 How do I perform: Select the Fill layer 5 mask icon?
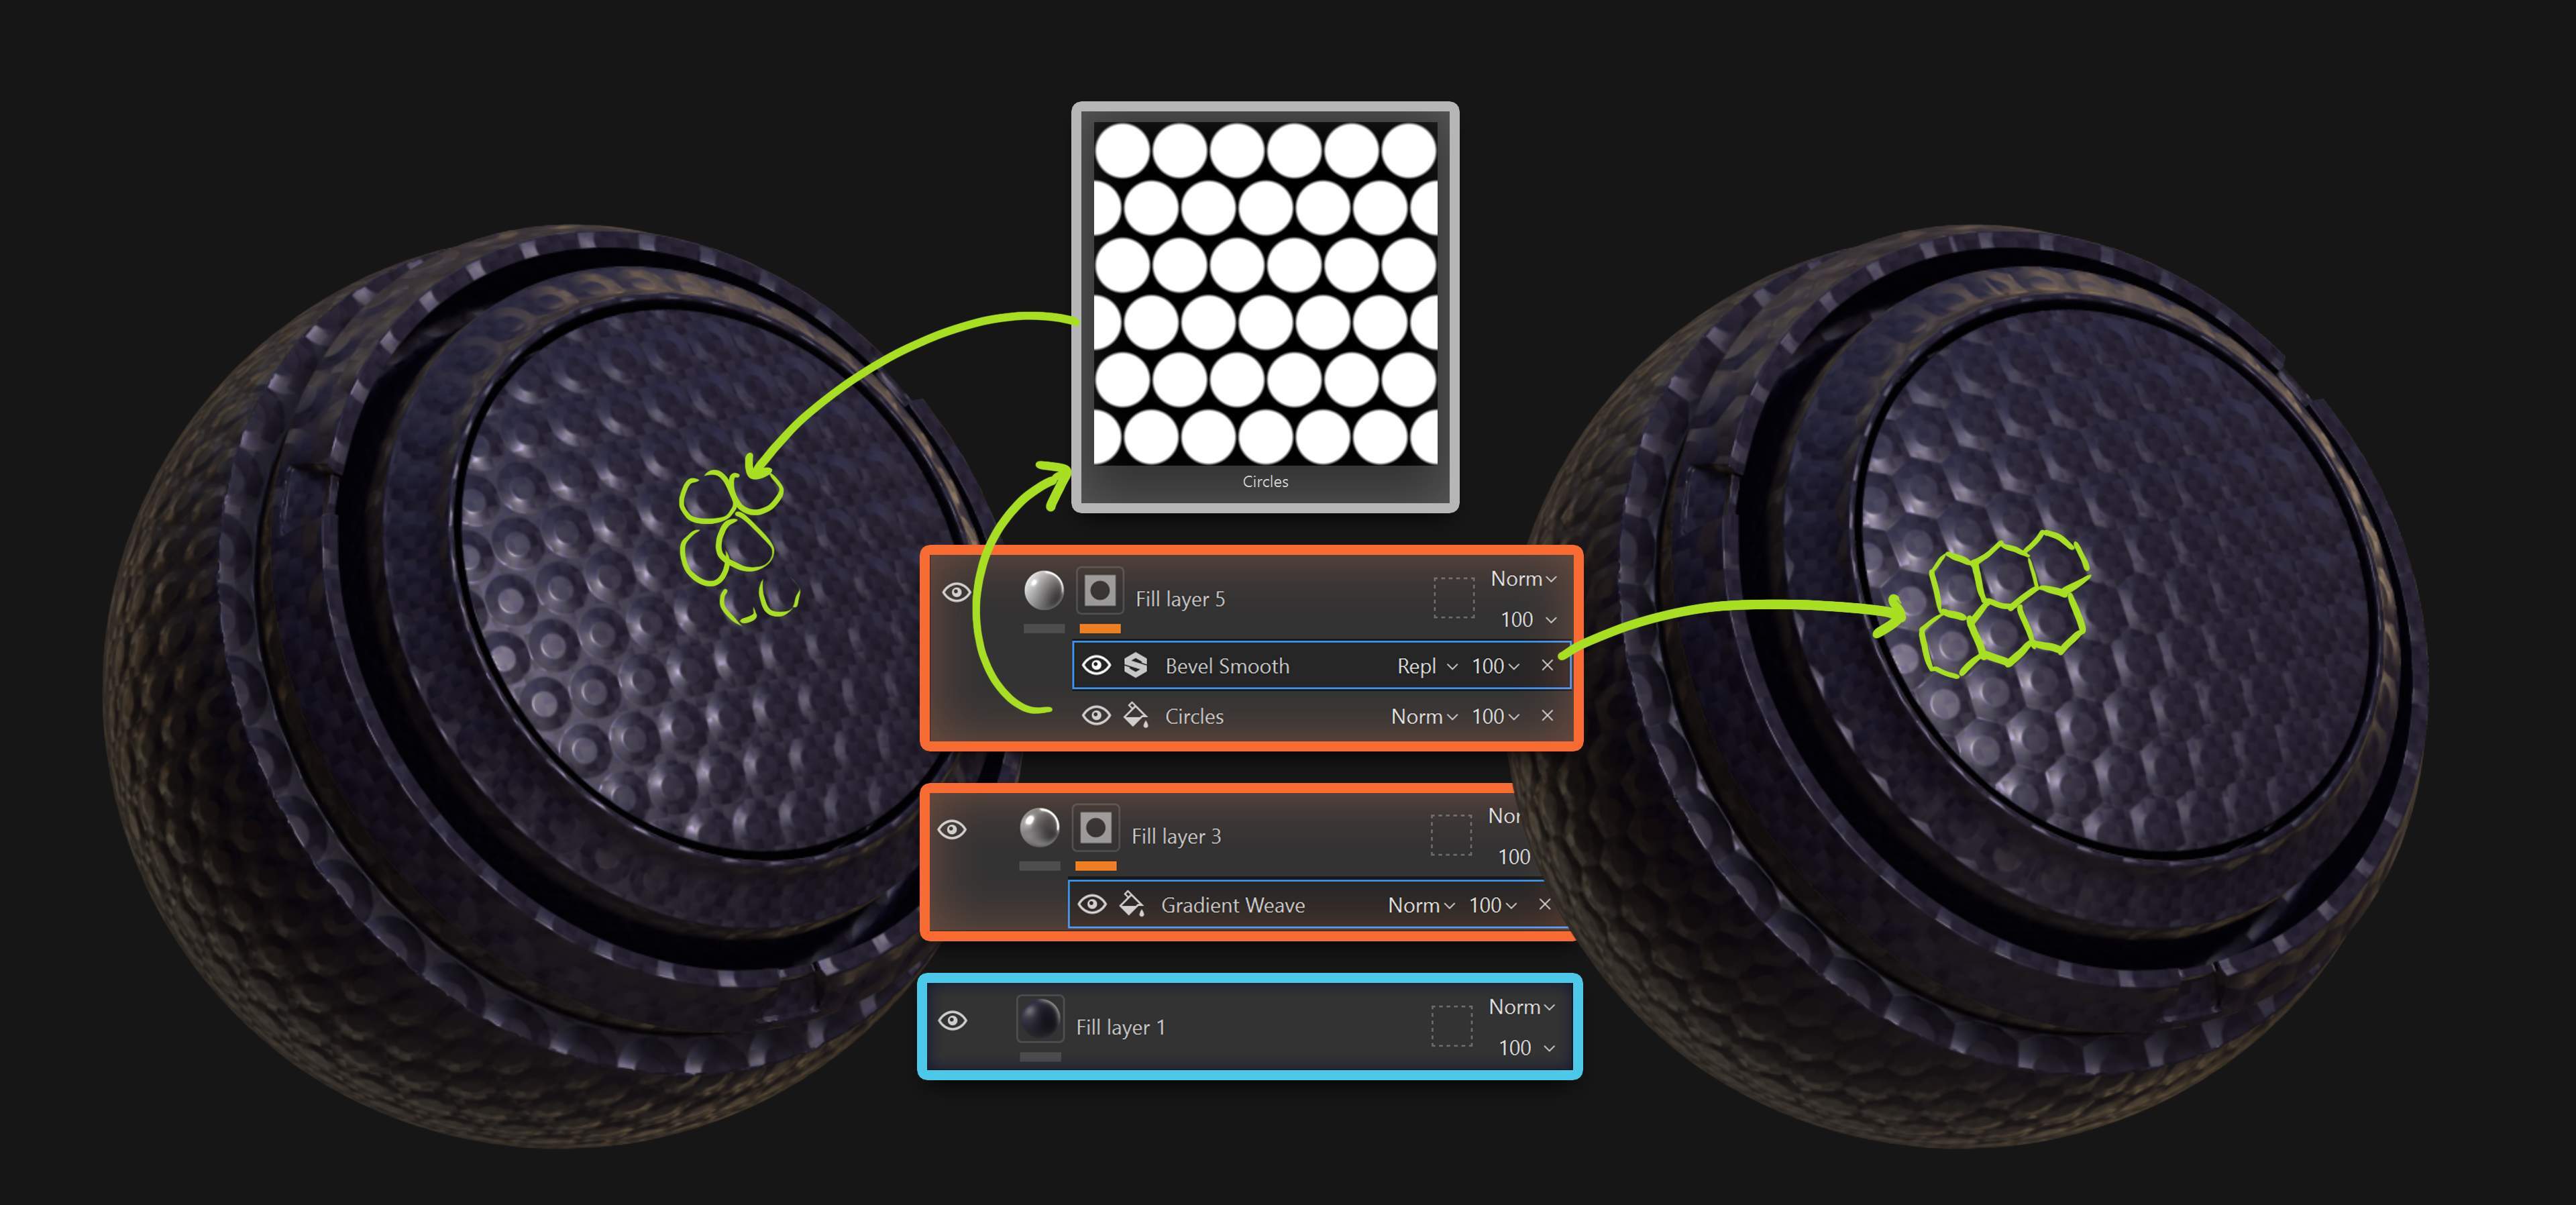pyautogui.click(x=1099, y=590)
